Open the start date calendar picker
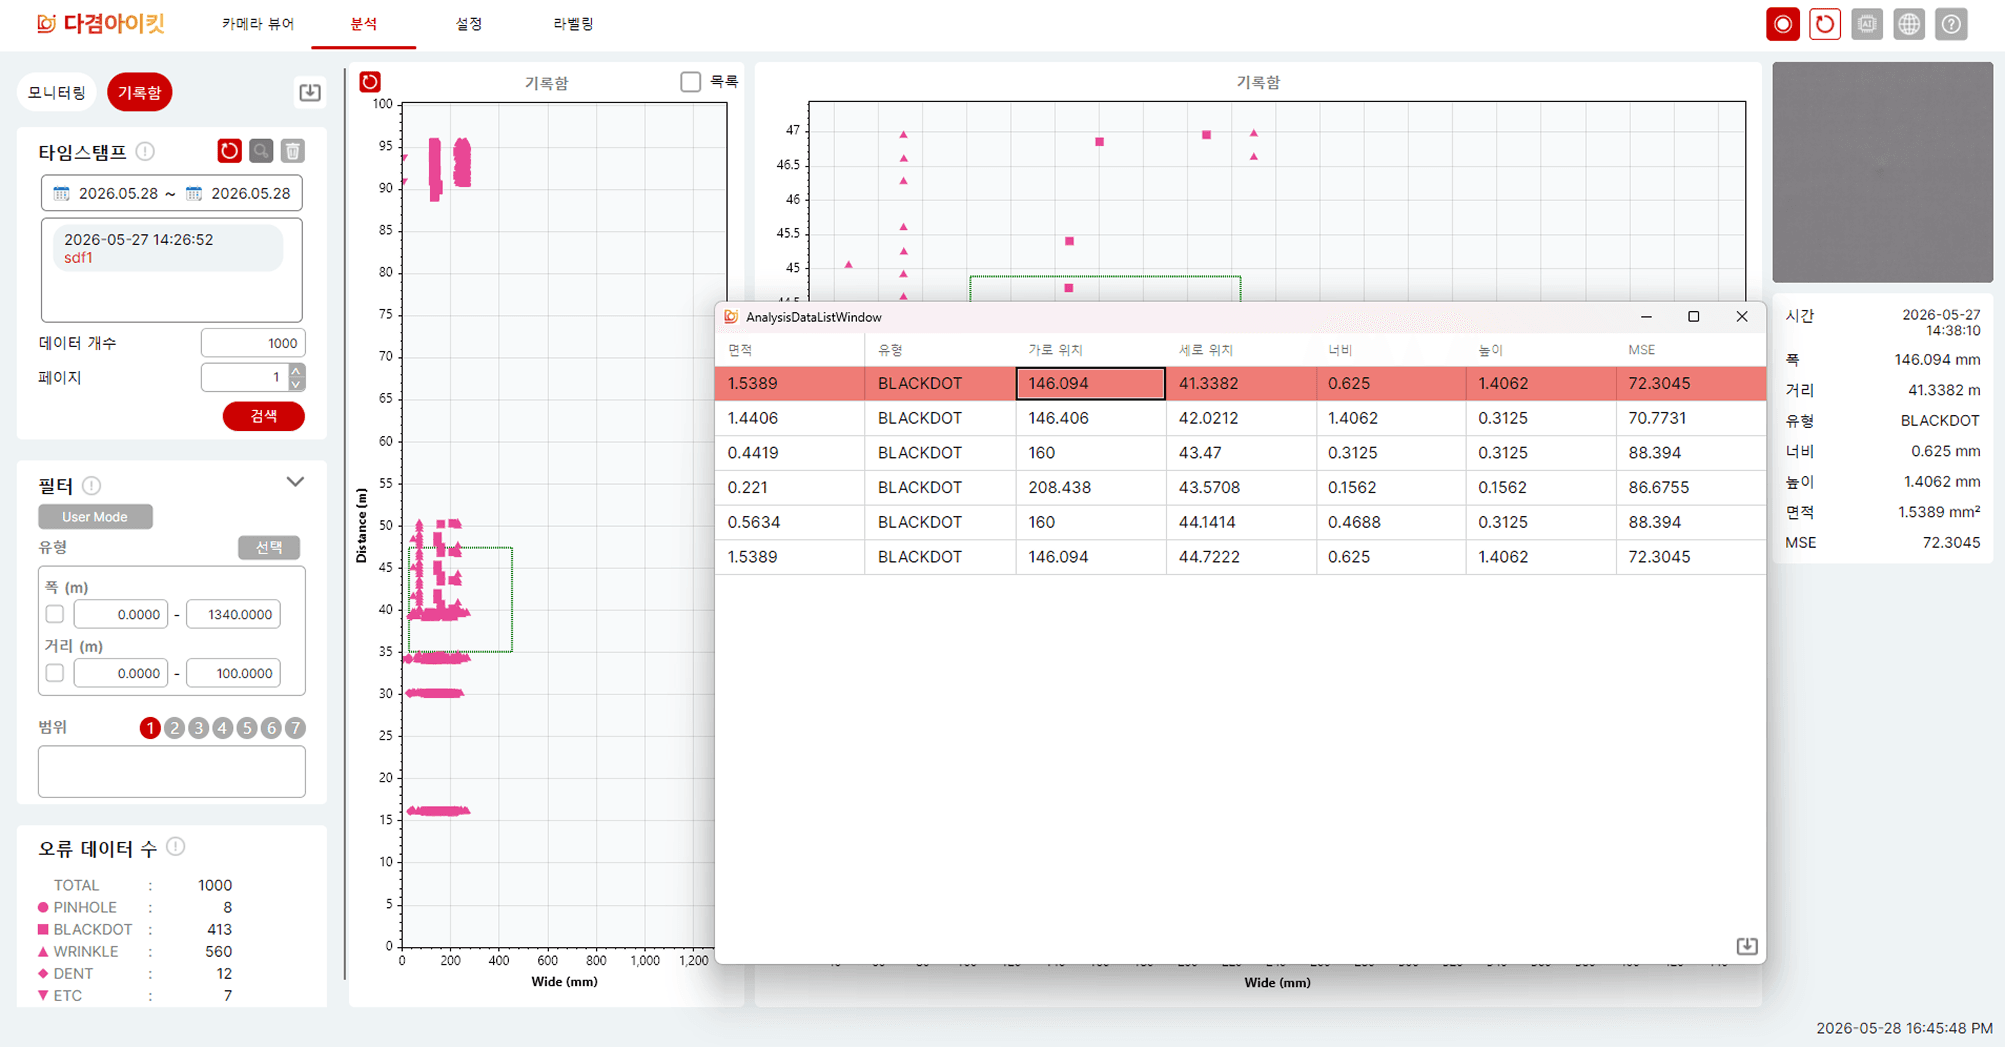 [x=62, y=194]
